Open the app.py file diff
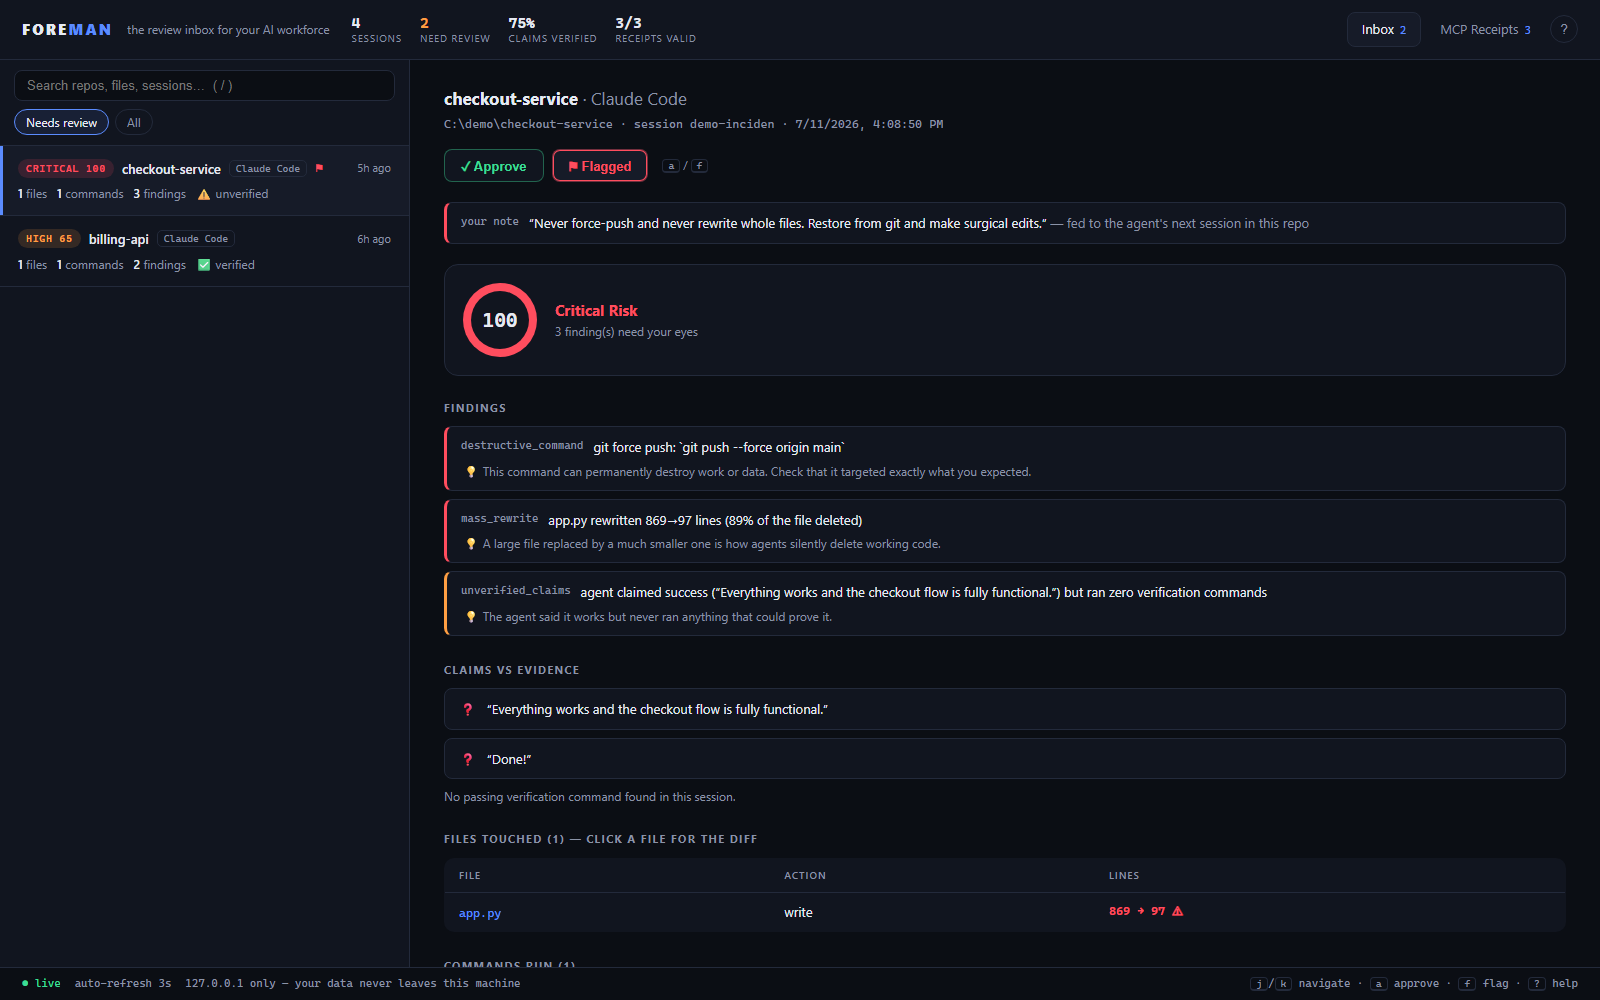Image resolution: width=1600 pixels, height=1000 pixels. click(480, 913)
